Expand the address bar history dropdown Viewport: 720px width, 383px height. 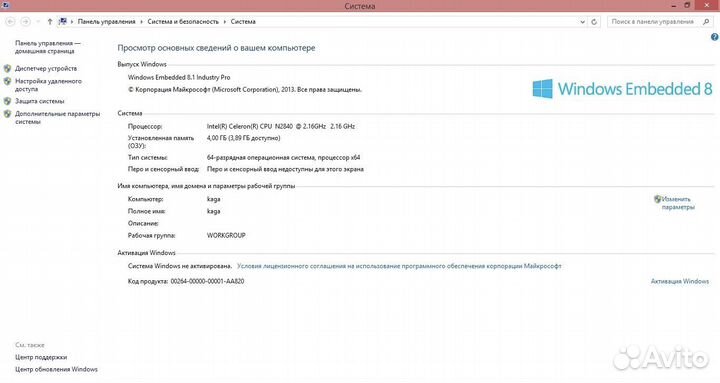pyautogui.click(x=582, y=22)
